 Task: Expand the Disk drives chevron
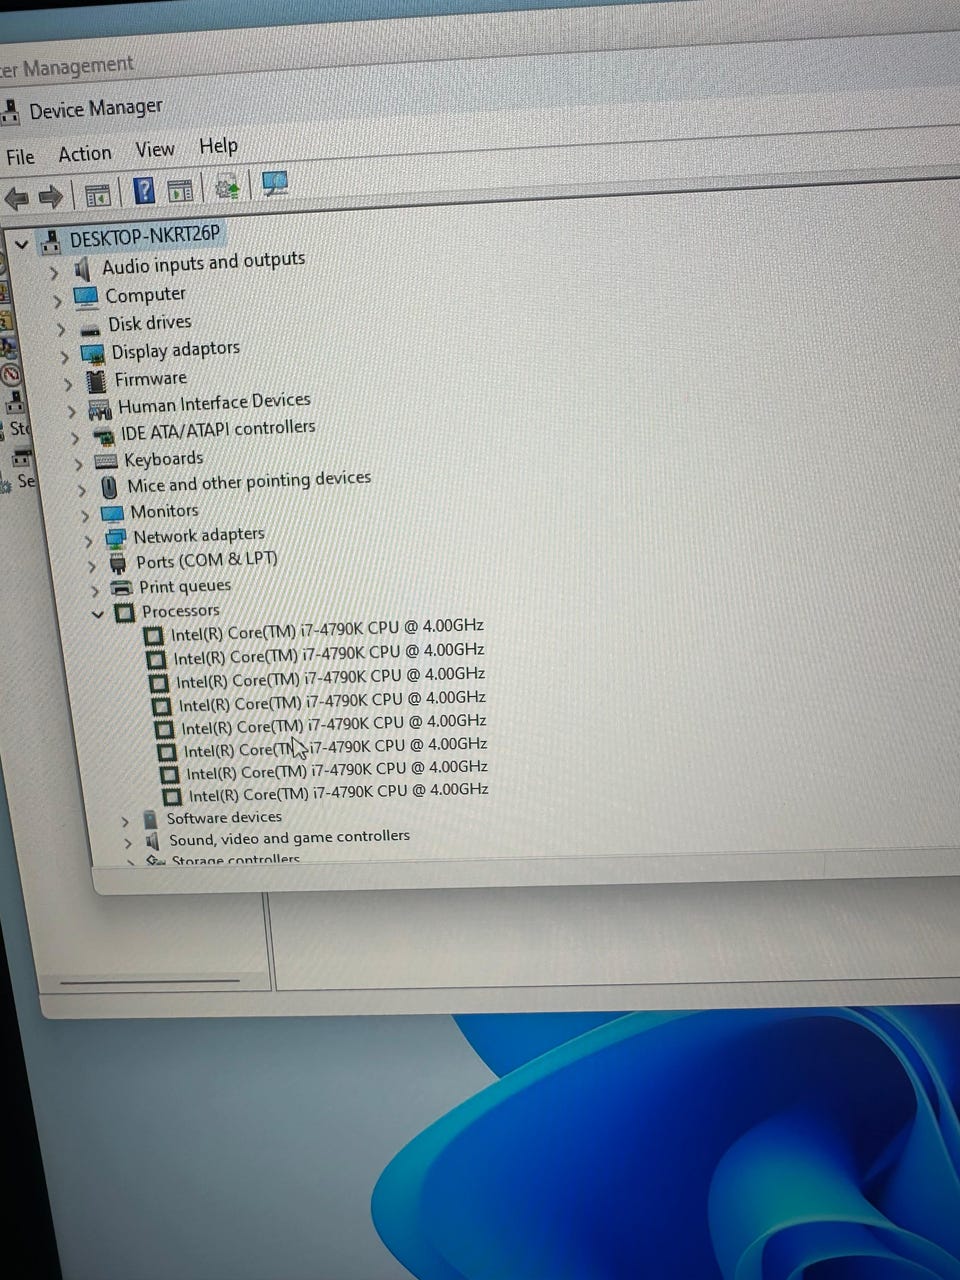coord(62,328)
